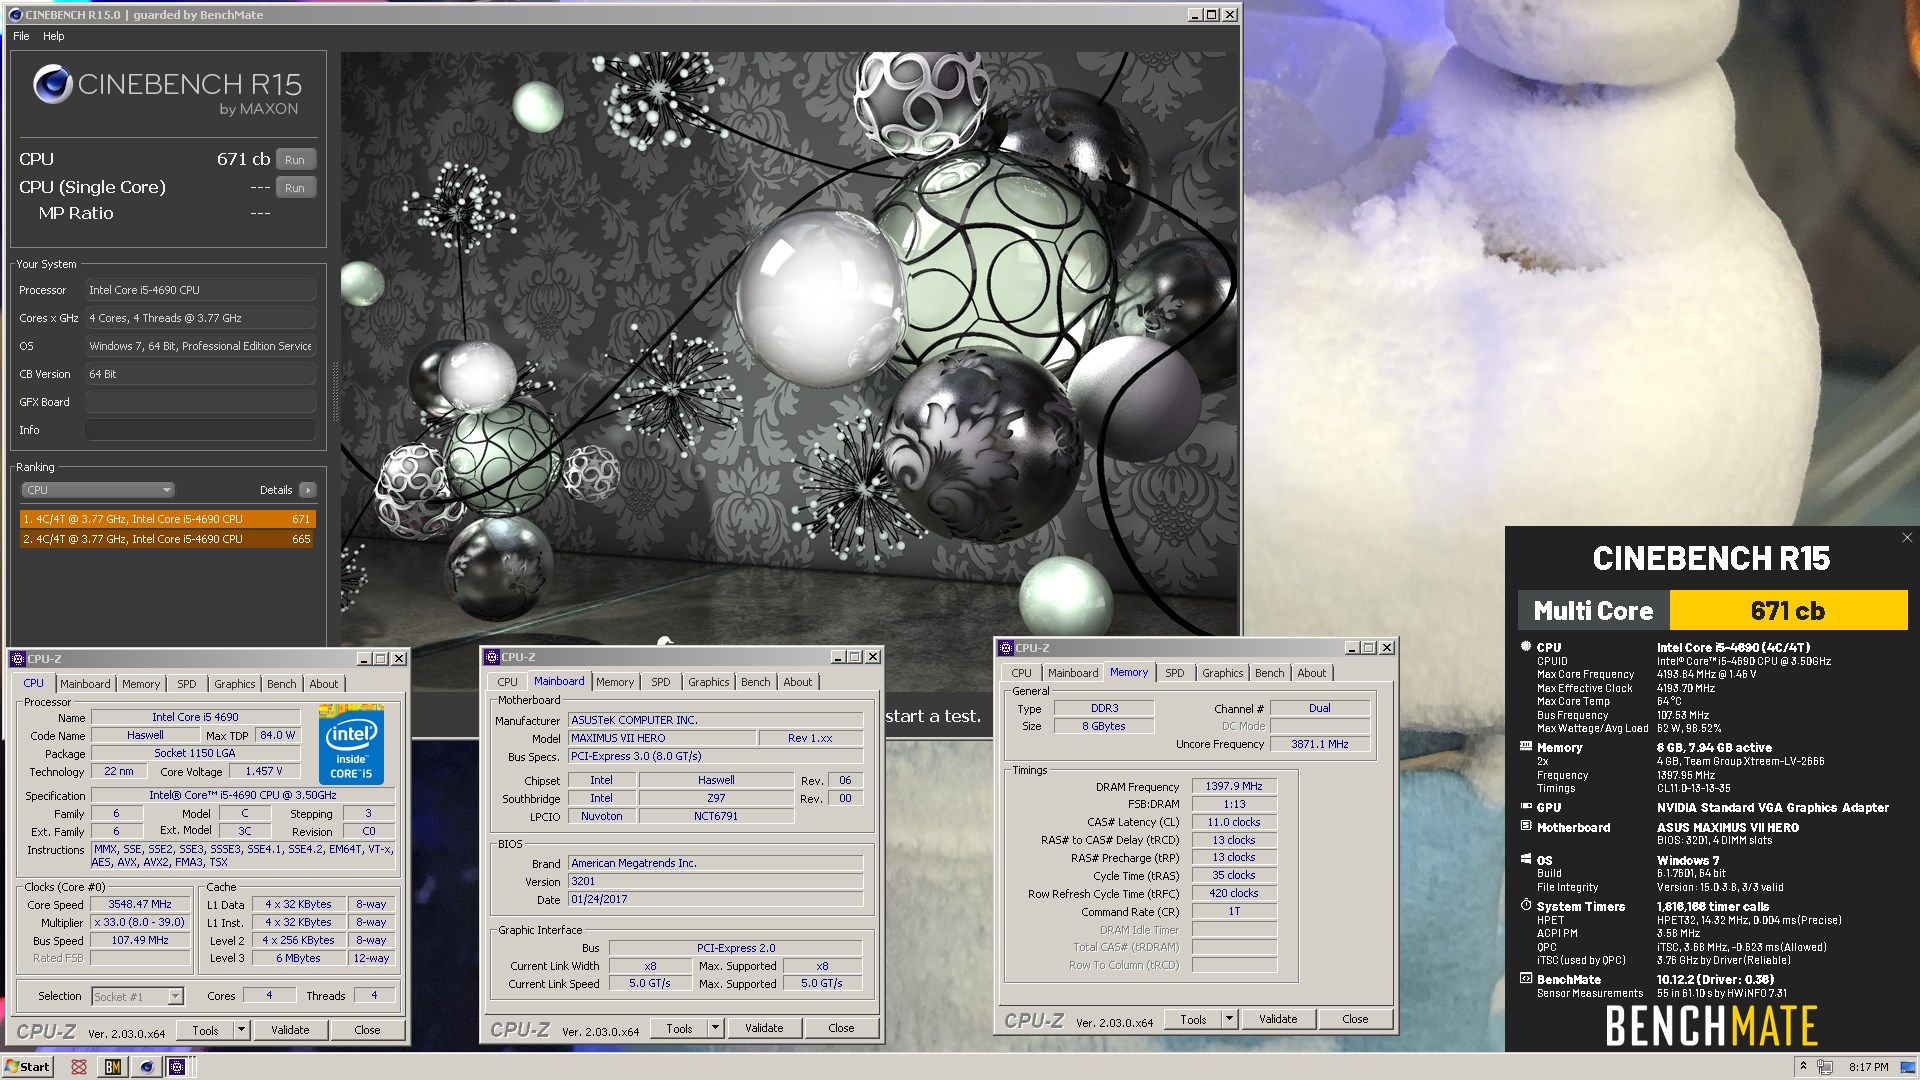Select CPU tab in CPU-Z Mainboard window
This screenshot has width=1920, height=1080.
(x=507, y=682)
